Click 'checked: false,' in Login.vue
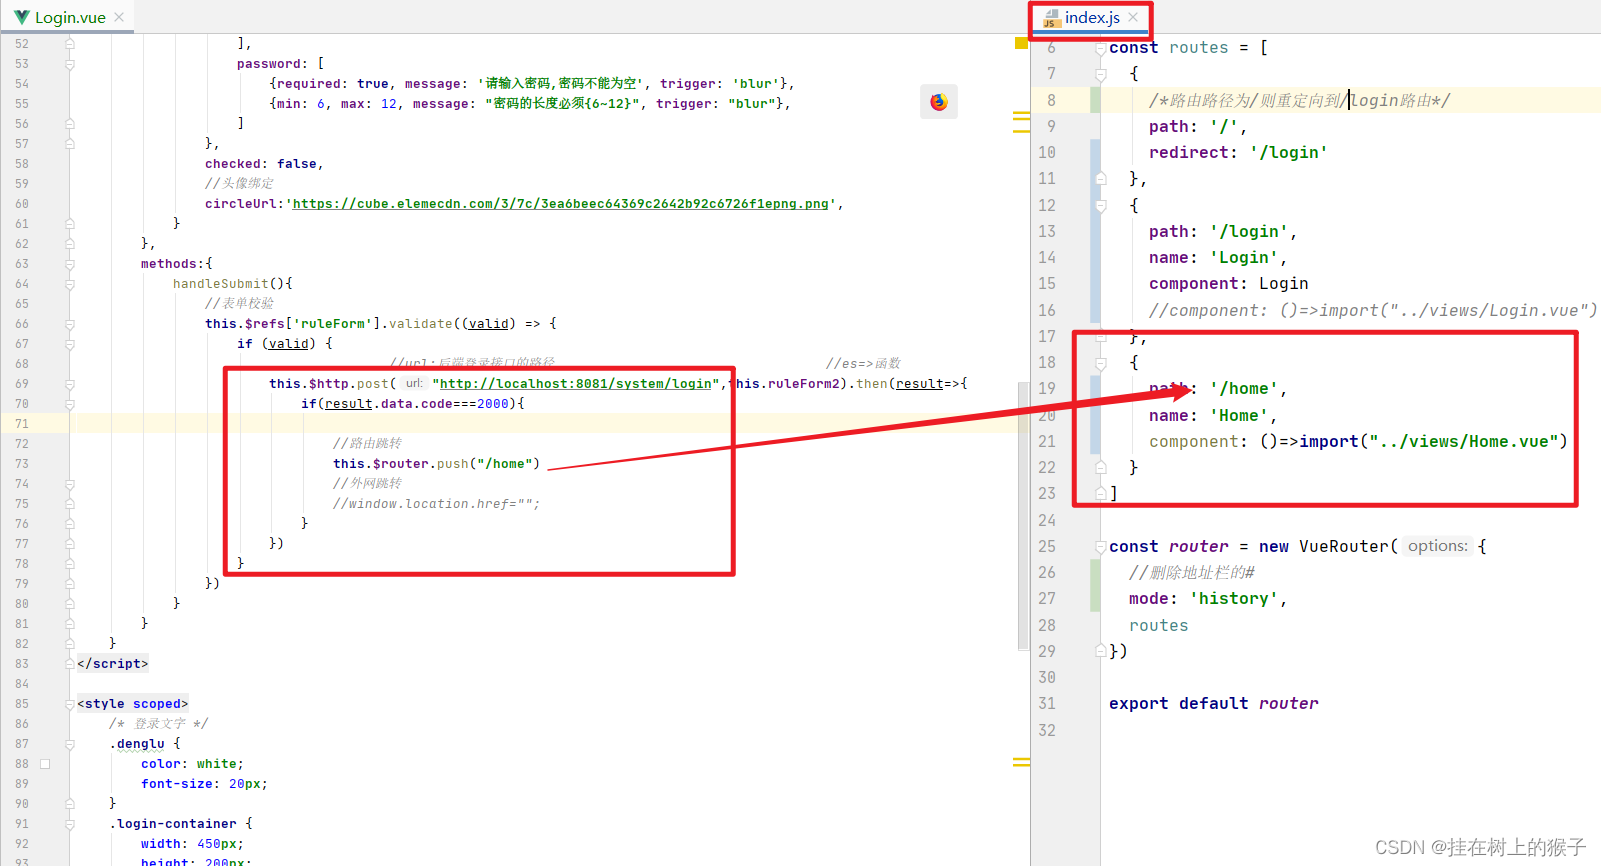The image size is (1601, 866). coord(264,164)
